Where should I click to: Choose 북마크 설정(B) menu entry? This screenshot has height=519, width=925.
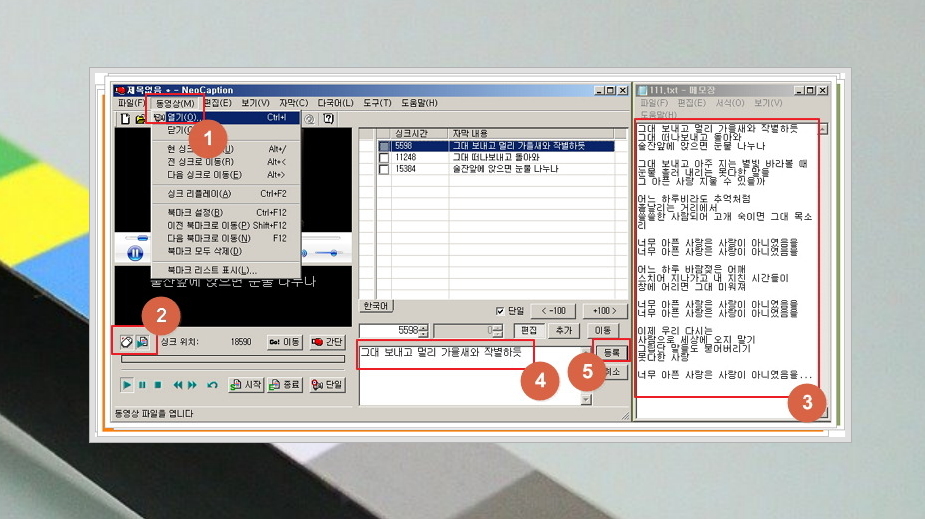tap(226, 212)
